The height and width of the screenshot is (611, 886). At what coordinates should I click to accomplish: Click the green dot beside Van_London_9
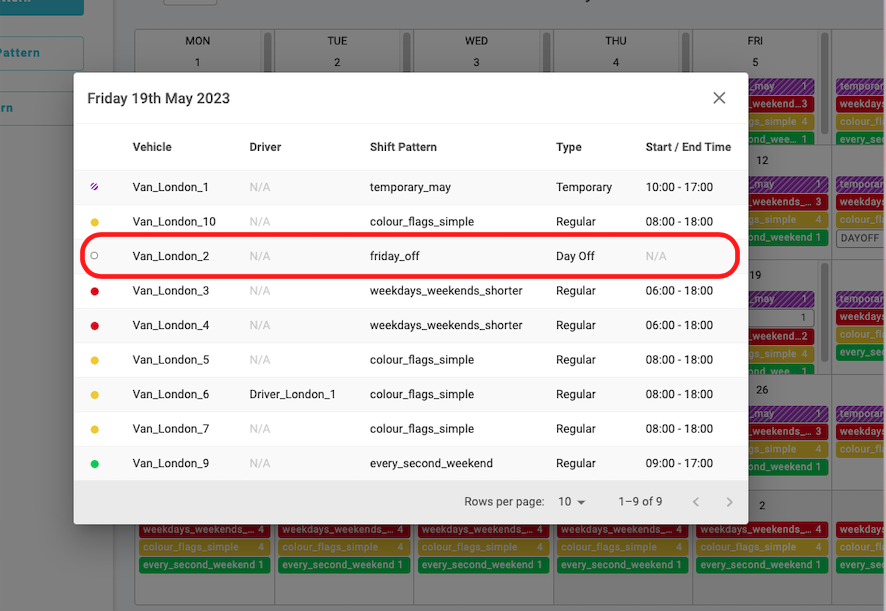point(95,464)
